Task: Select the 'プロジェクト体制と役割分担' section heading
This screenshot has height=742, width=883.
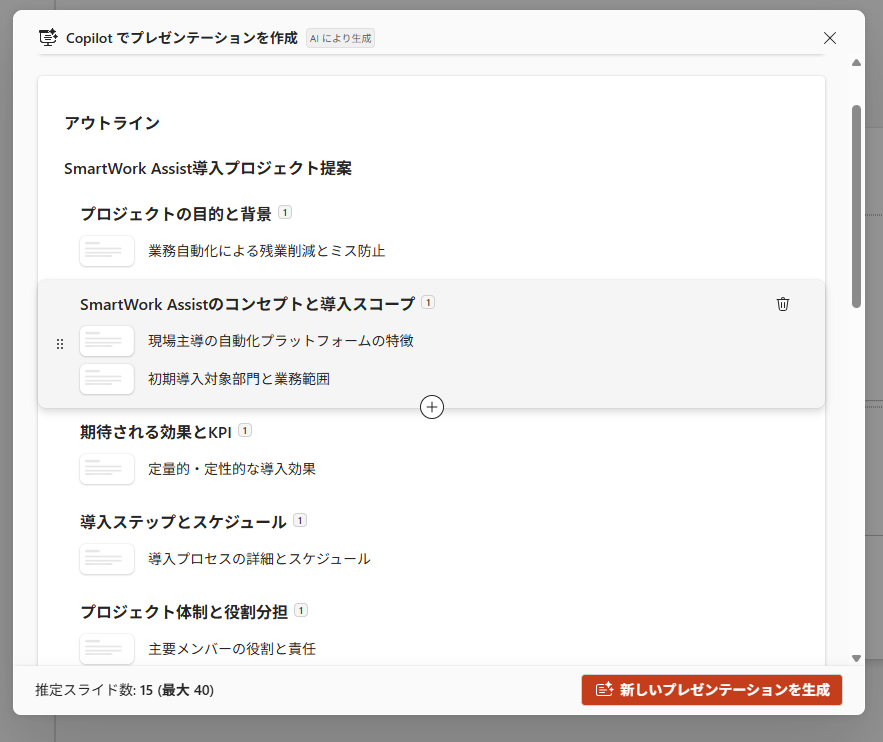Action: [x=184, y=612]
